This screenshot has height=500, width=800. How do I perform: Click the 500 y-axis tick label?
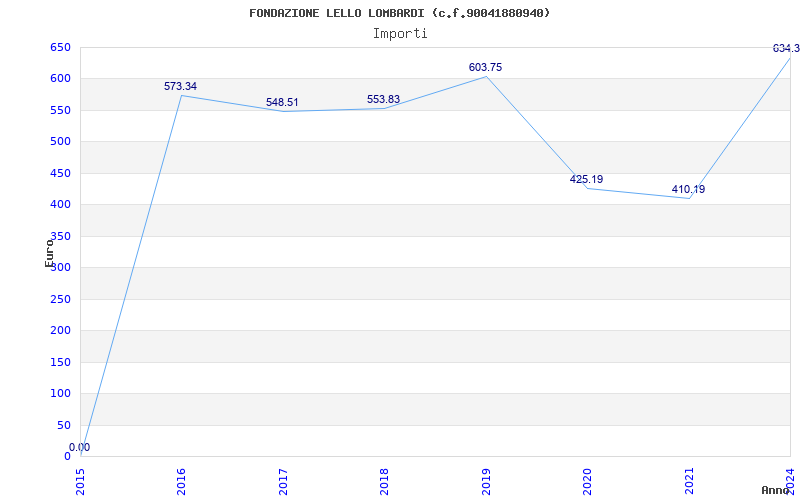(60, 142)
